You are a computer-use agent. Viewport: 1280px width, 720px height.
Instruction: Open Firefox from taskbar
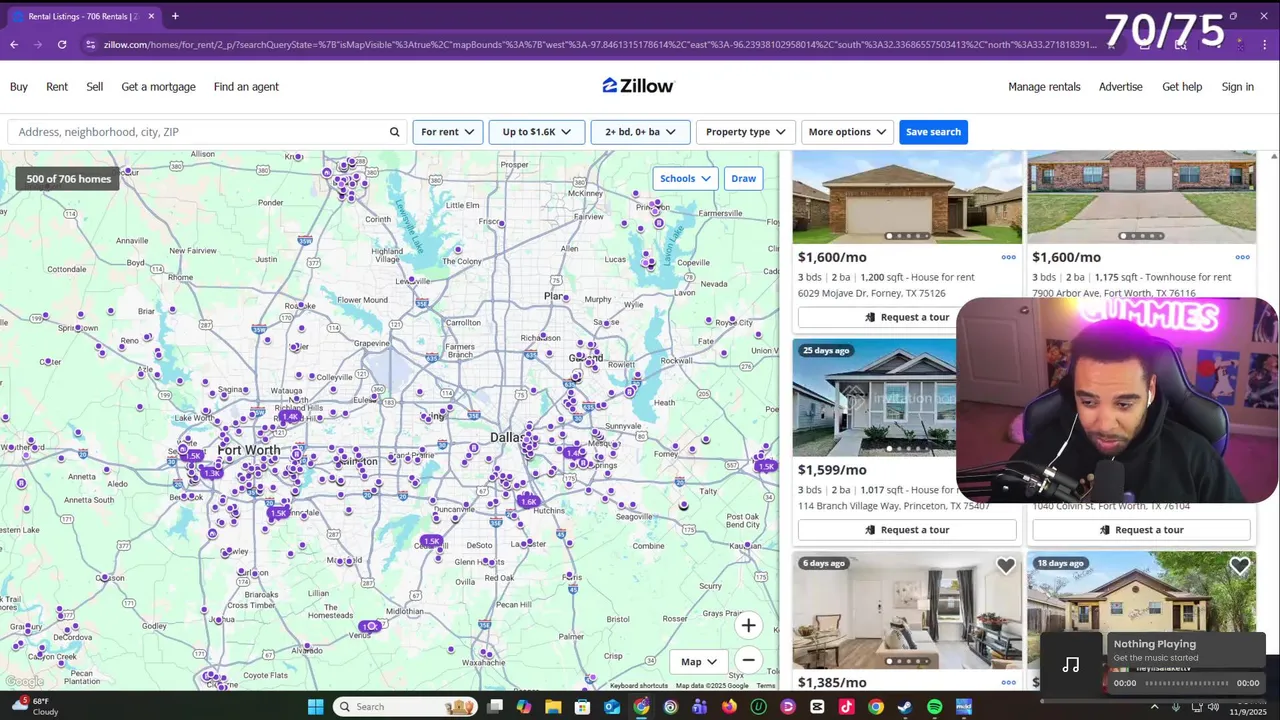coord(729,707)
